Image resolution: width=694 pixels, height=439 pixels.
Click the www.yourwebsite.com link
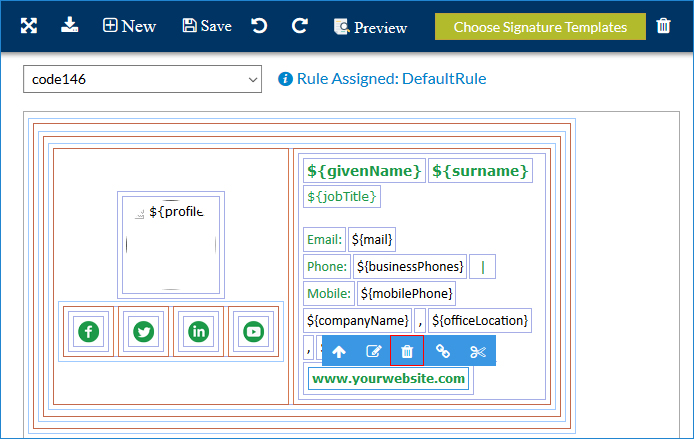(388, 379)
